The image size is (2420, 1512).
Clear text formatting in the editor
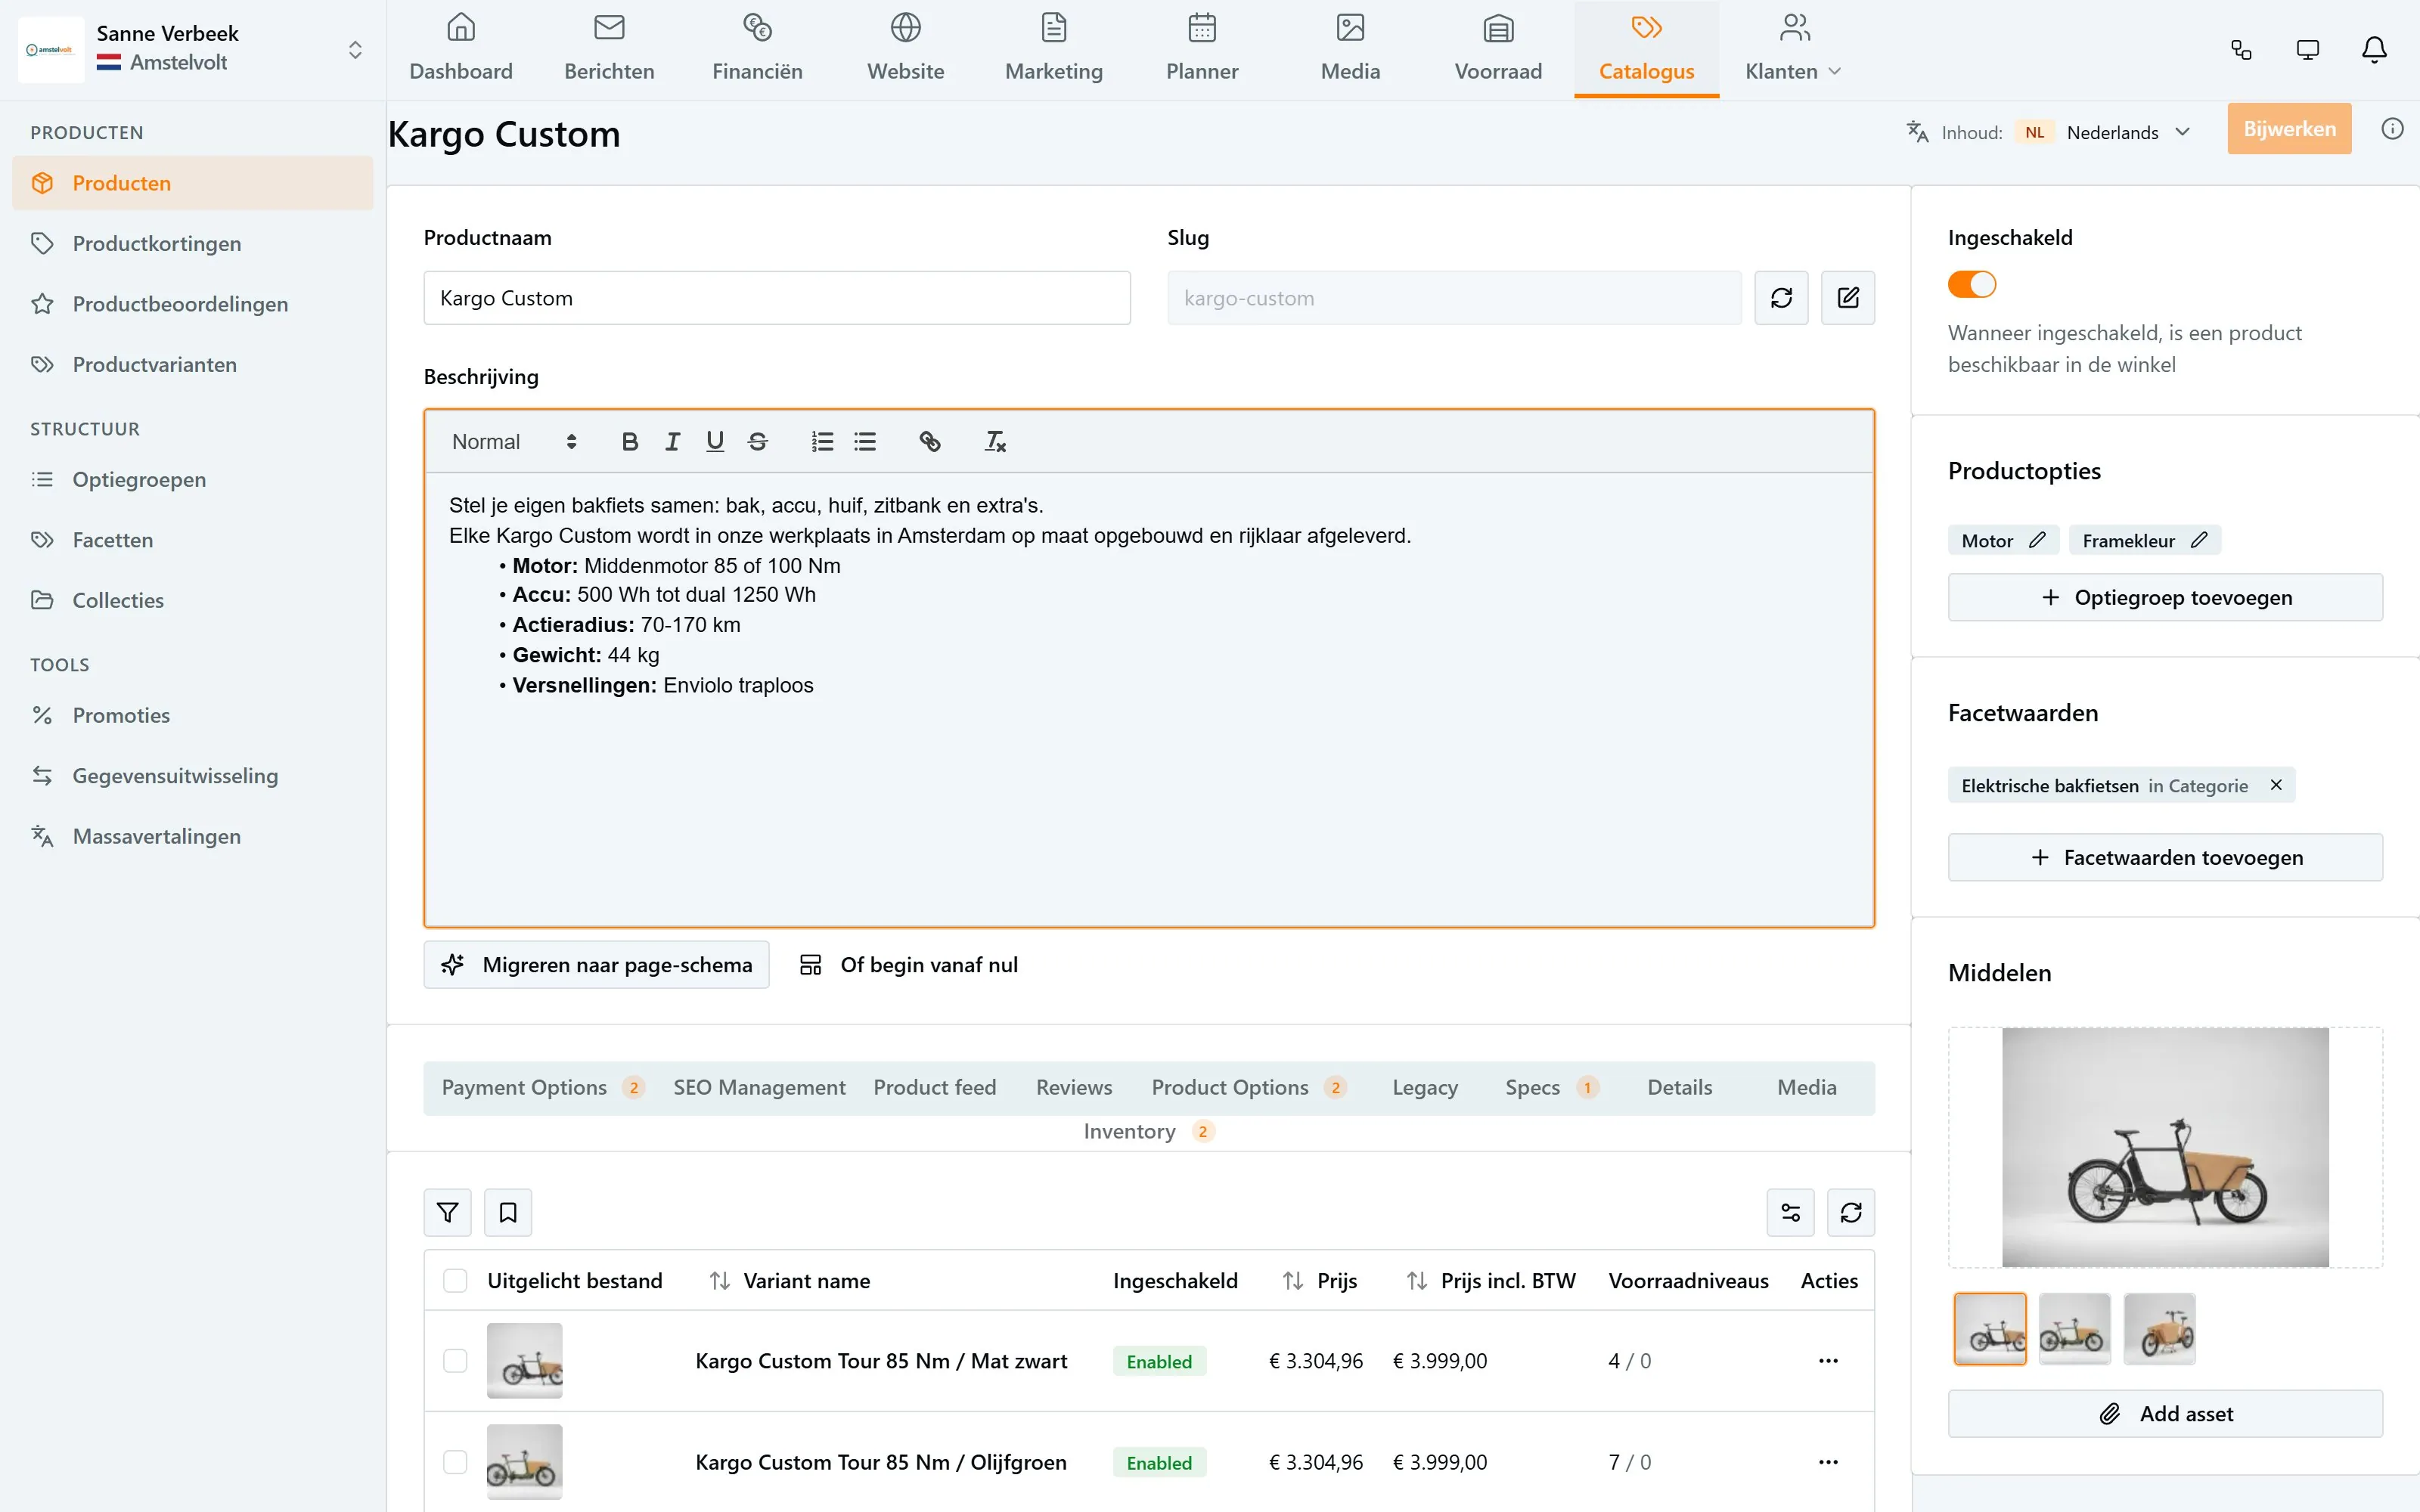tap(995, 441)
